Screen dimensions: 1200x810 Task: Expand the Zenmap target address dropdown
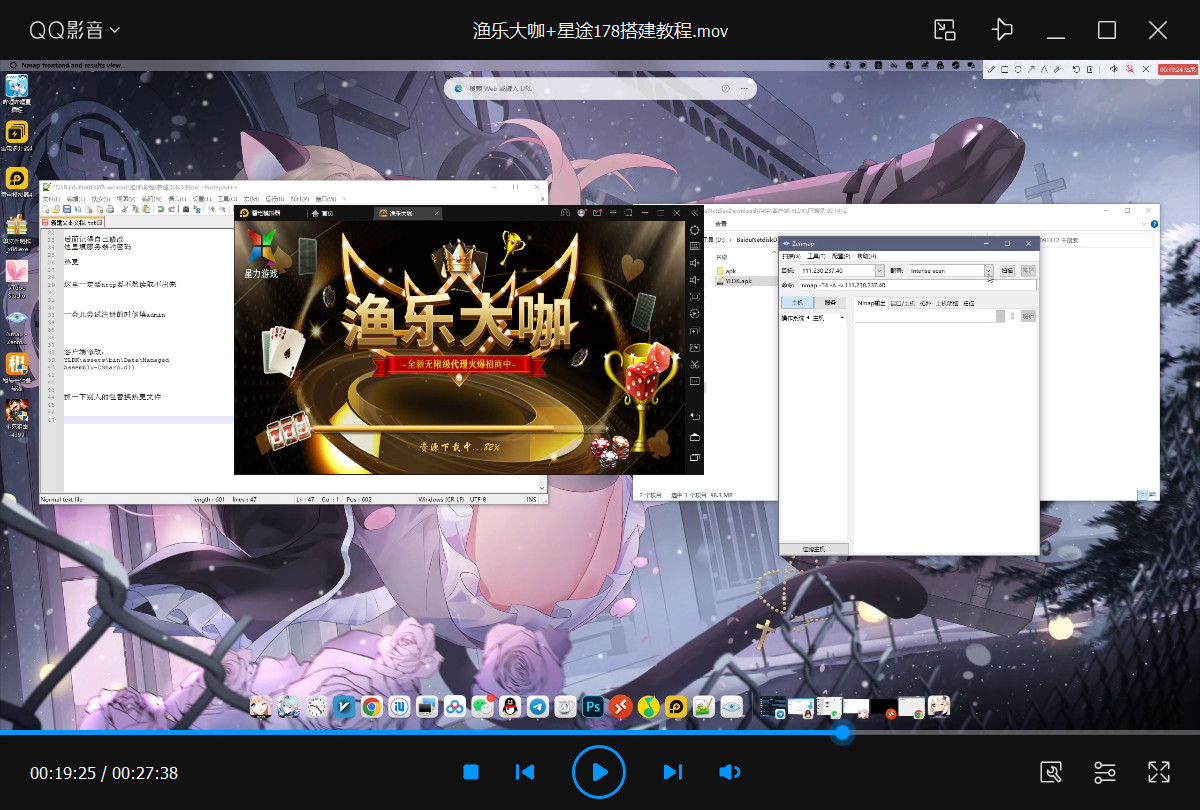[x=880, y=271]
